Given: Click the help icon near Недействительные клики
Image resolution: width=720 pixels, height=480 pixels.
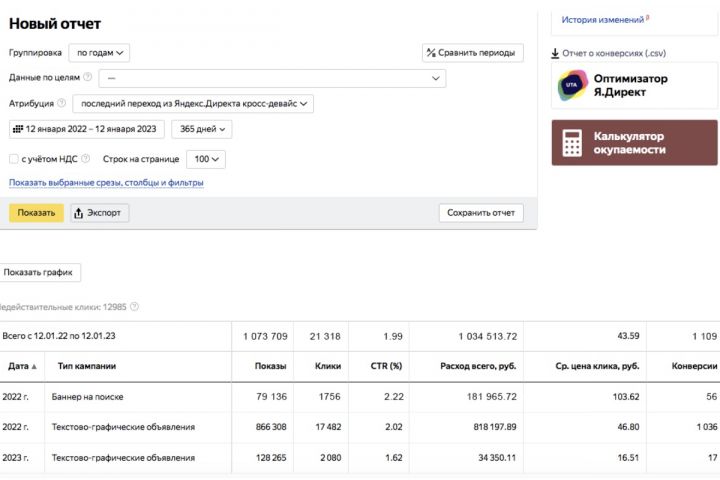Looking at the screenshot, I should [x=134, y=307].
